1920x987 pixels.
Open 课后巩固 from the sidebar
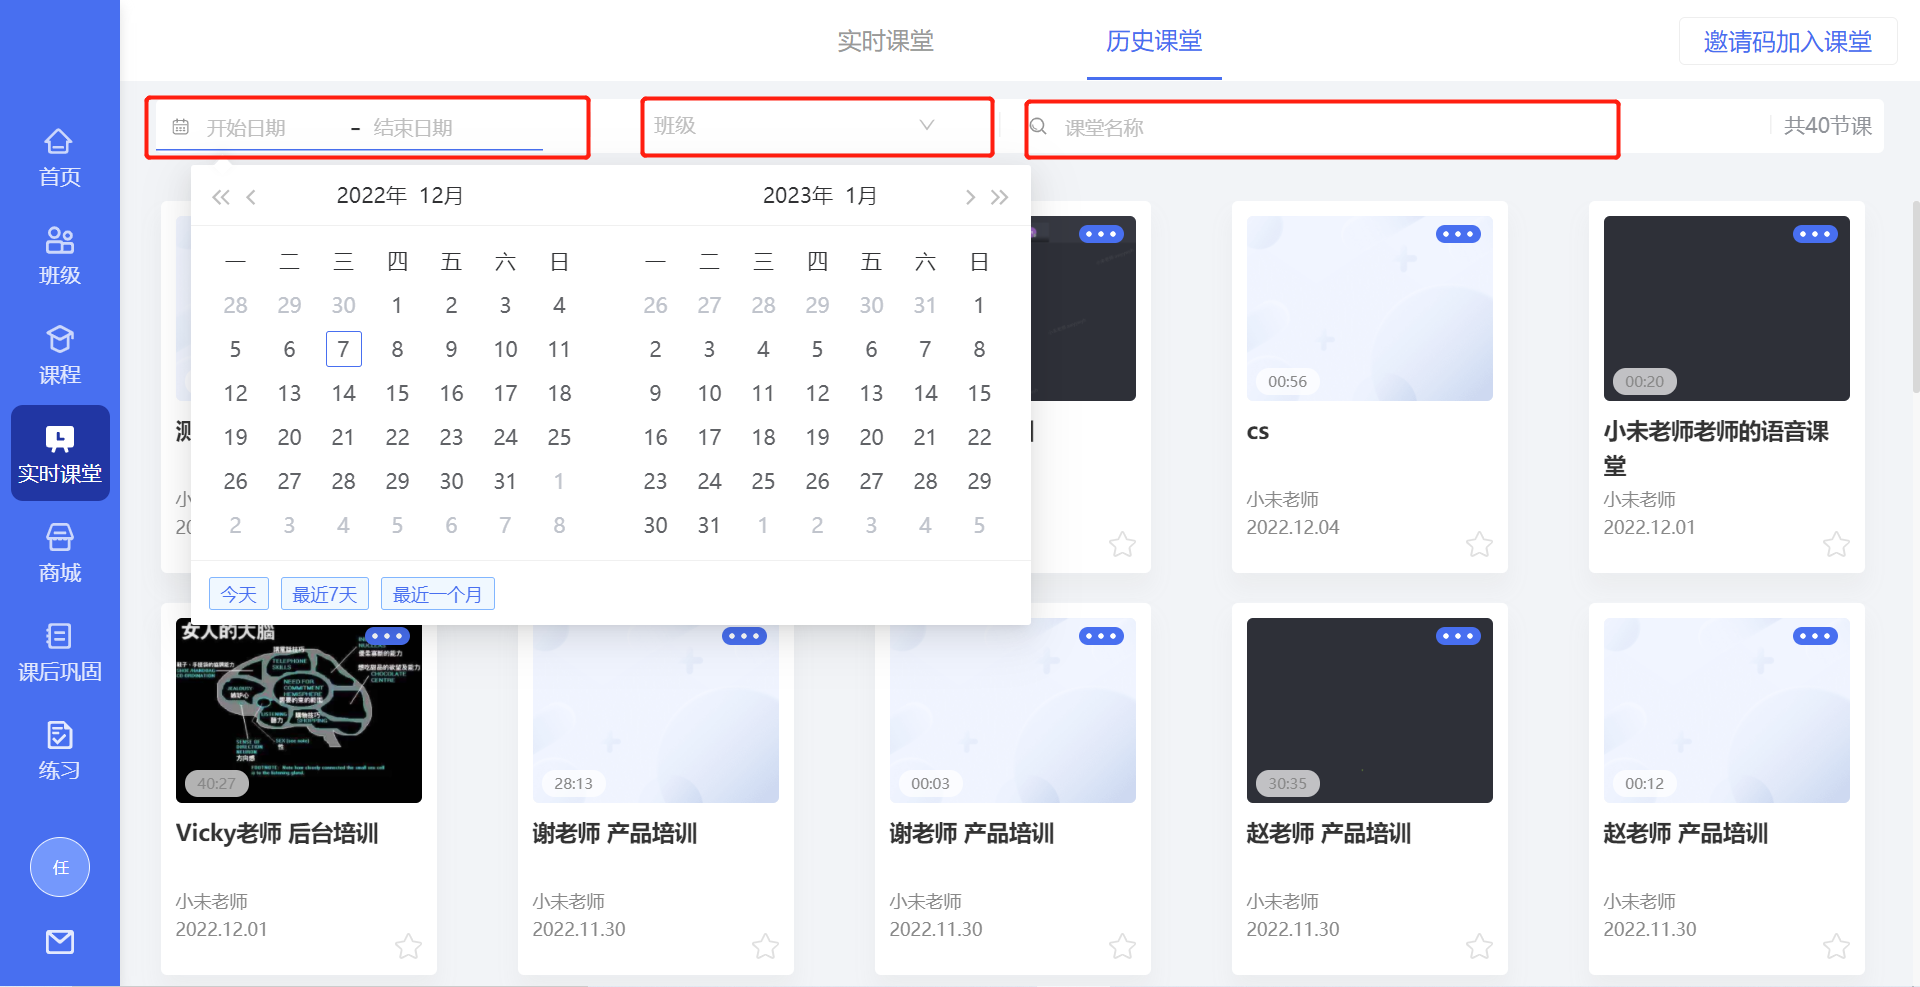59,650
